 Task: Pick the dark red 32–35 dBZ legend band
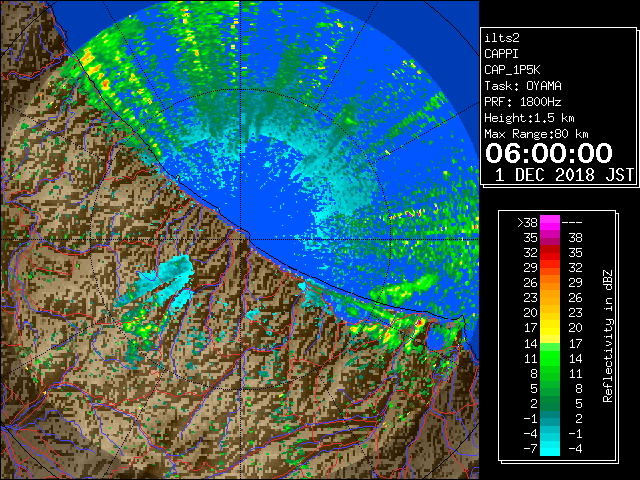[x=550, y=253]
